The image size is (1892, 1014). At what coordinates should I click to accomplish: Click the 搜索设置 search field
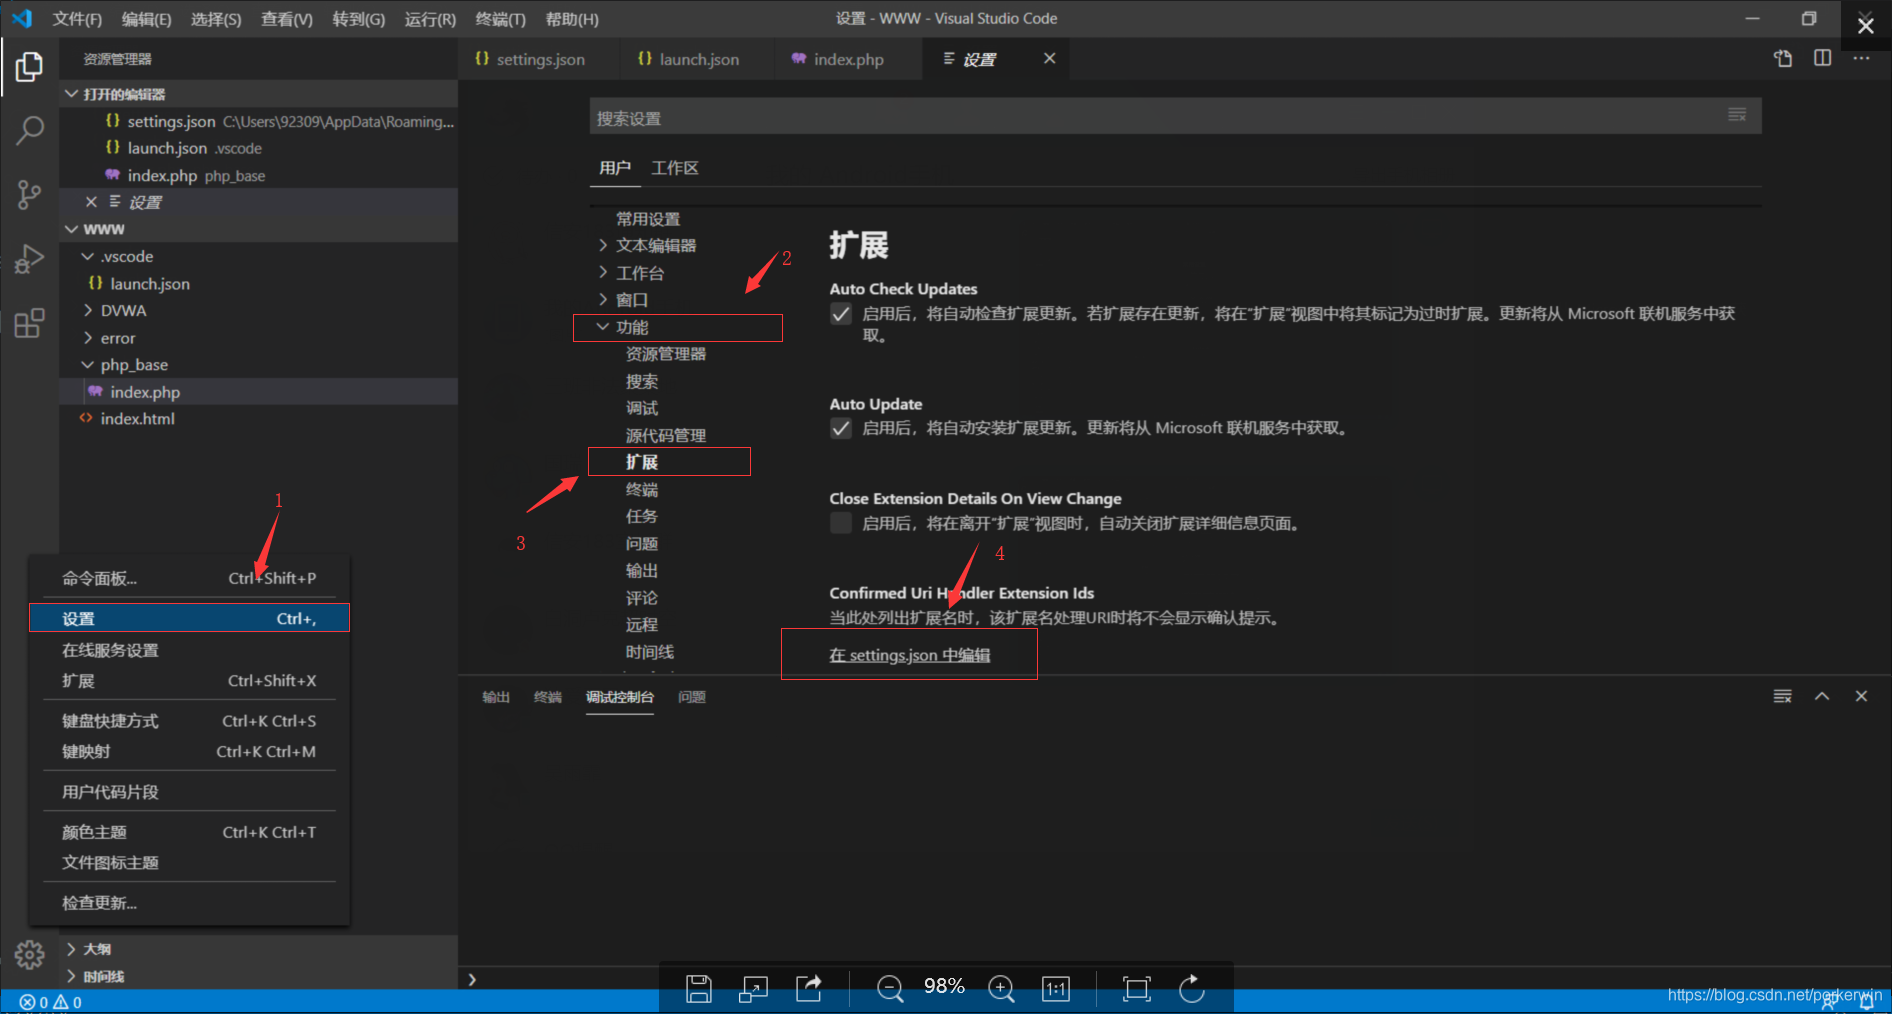point(1175,117)
